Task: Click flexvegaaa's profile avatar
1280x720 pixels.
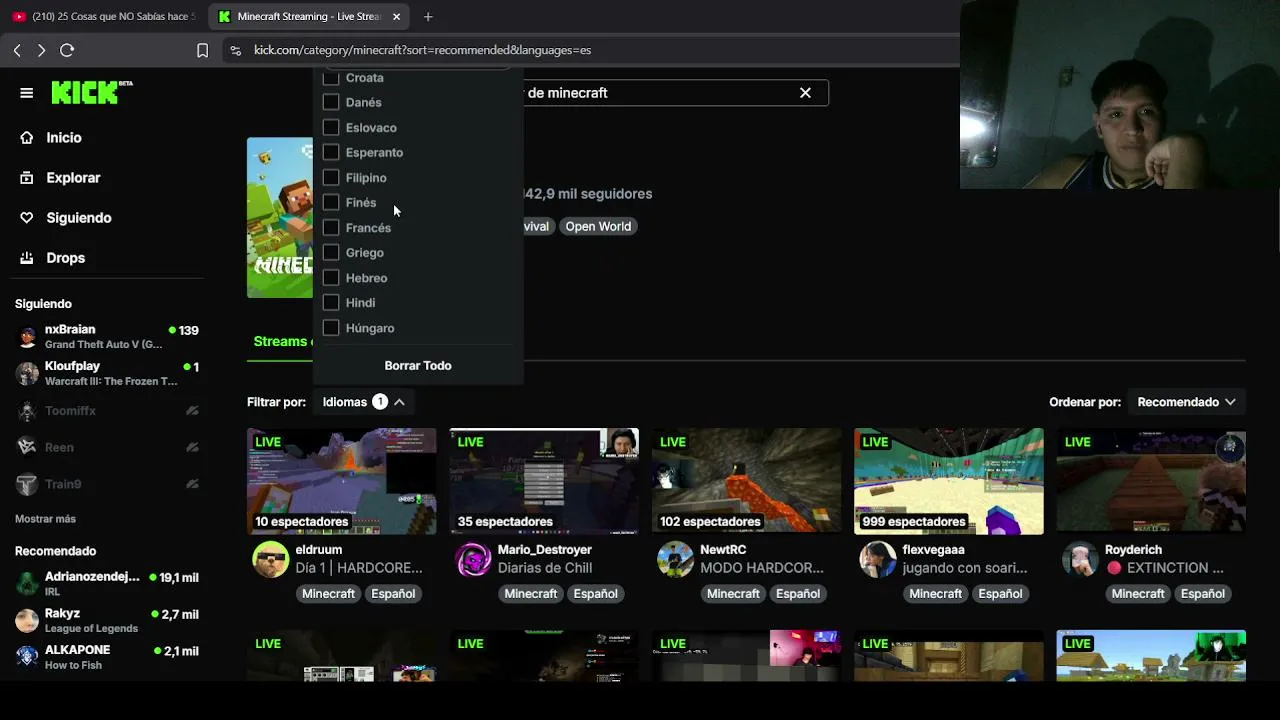Action: coord(877,560)
